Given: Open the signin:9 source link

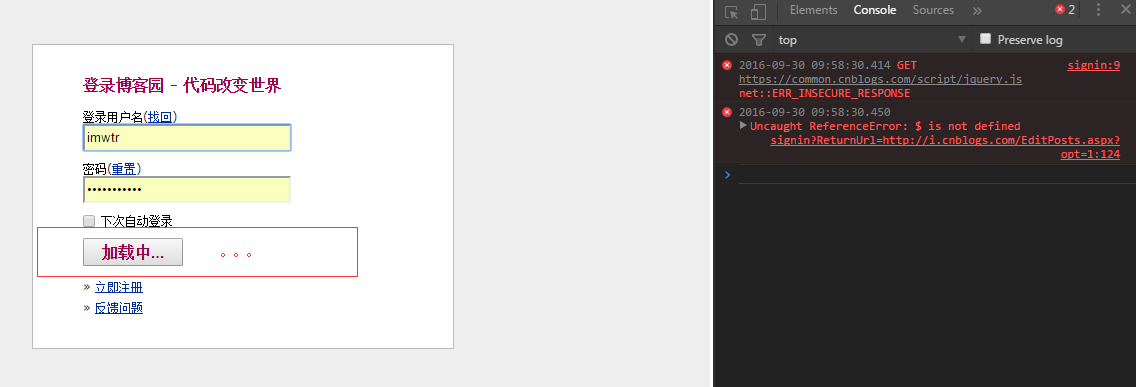Looking at the screenshot, I should 1093,66.
